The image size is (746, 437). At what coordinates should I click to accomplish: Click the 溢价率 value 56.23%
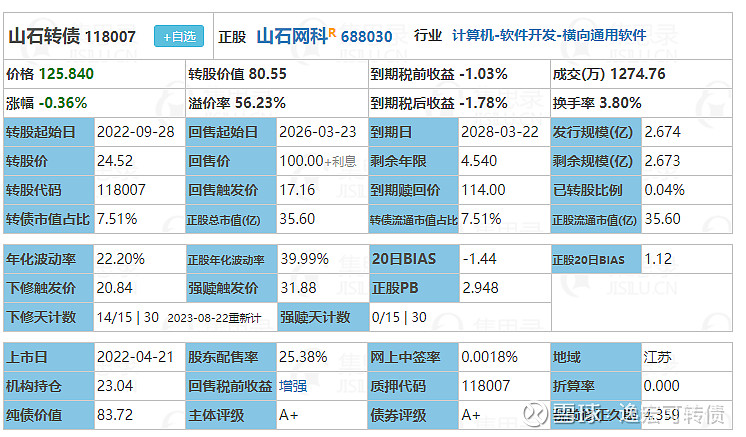coord(260,103)
